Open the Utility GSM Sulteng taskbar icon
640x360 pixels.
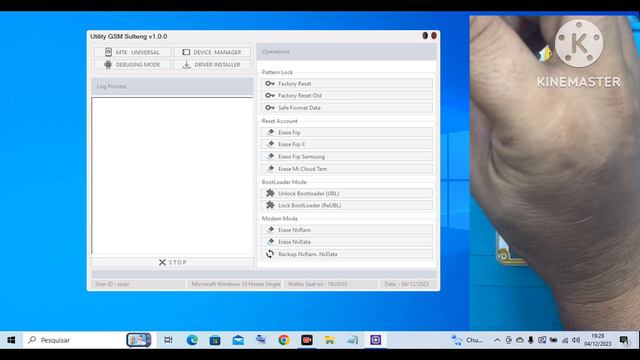376,340
